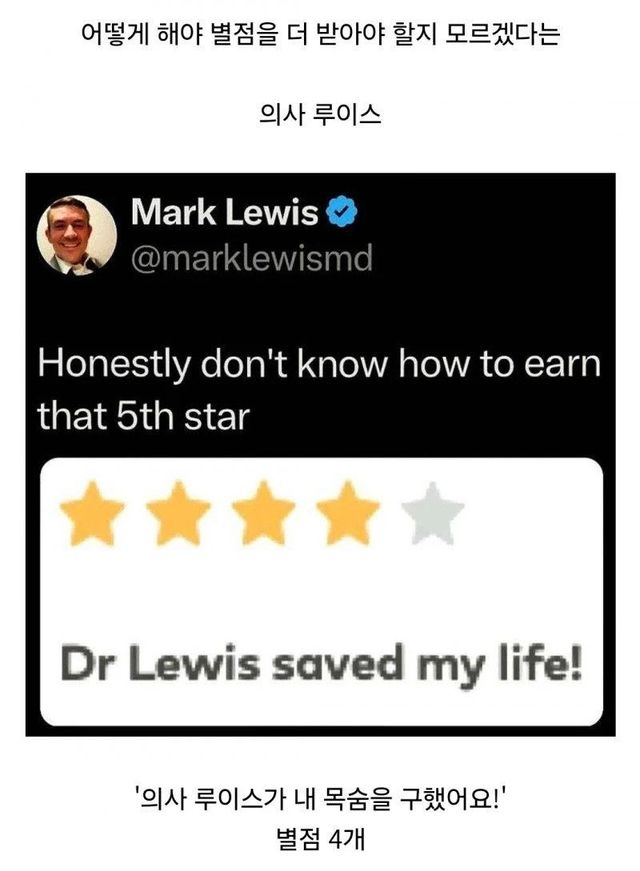This screenshot has width=640, height=871.
Task: Click the Korean headline at top
Action: pos(320,34)
